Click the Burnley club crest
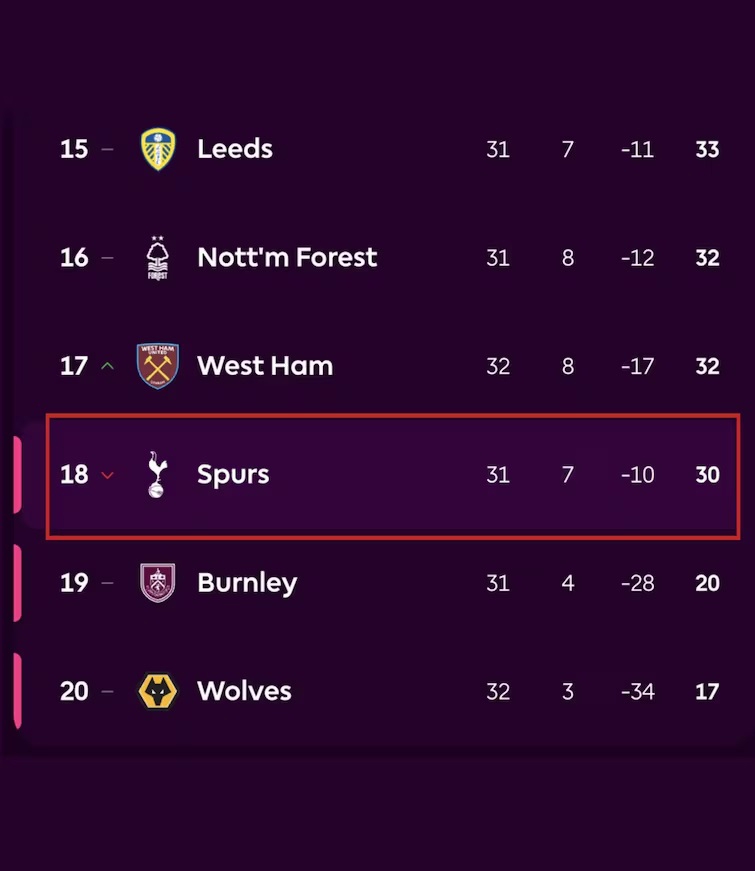 pos(157,583)
